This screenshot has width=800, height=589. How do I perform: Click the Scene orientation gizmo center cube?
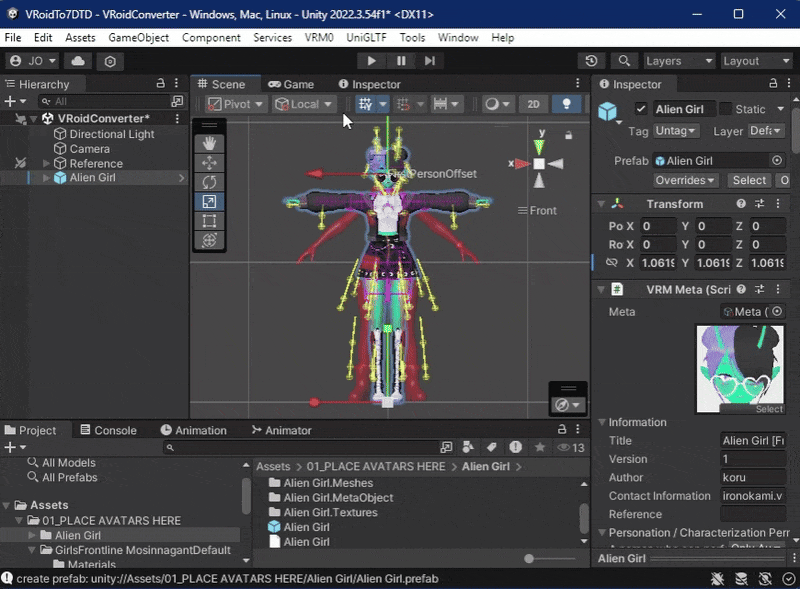tap(539, 164)
